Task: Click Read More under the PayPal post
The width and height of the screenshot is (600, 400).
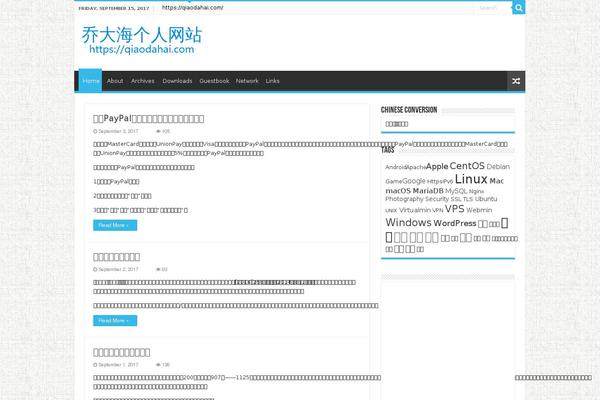Action: point(115,226)
